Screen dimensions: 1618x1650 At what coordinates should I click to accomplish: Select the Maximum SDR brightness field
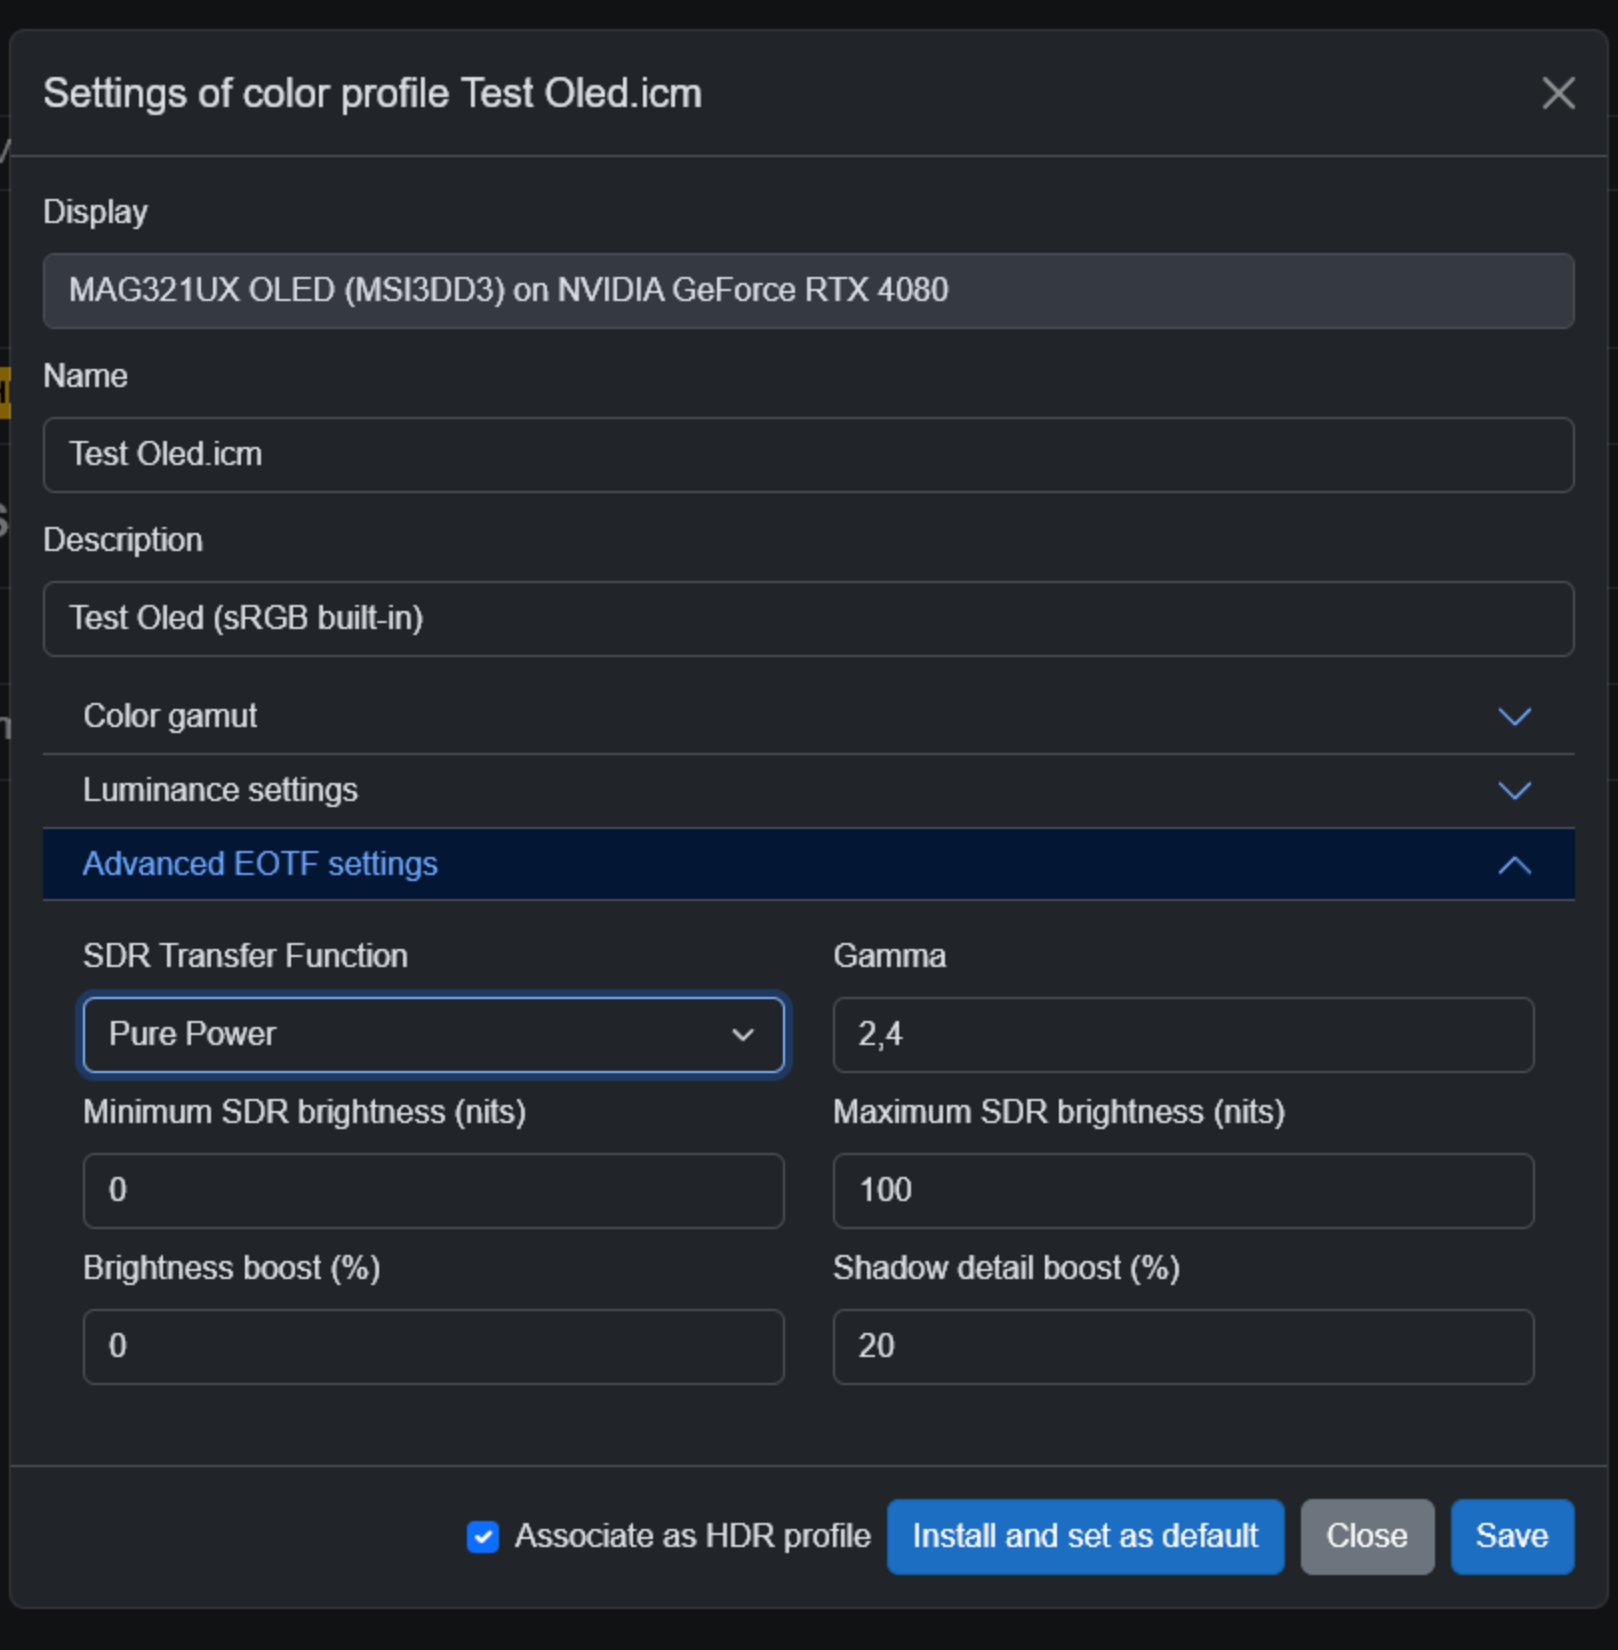click(x=1183, y=1190)
